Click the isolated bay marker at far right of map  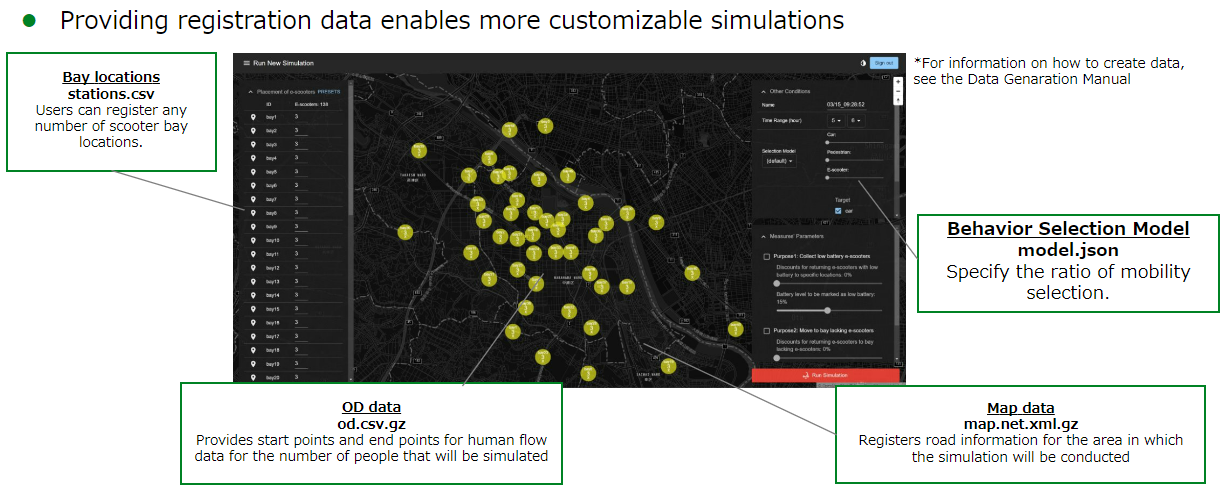pyautogui.click(x=736, y=329)
